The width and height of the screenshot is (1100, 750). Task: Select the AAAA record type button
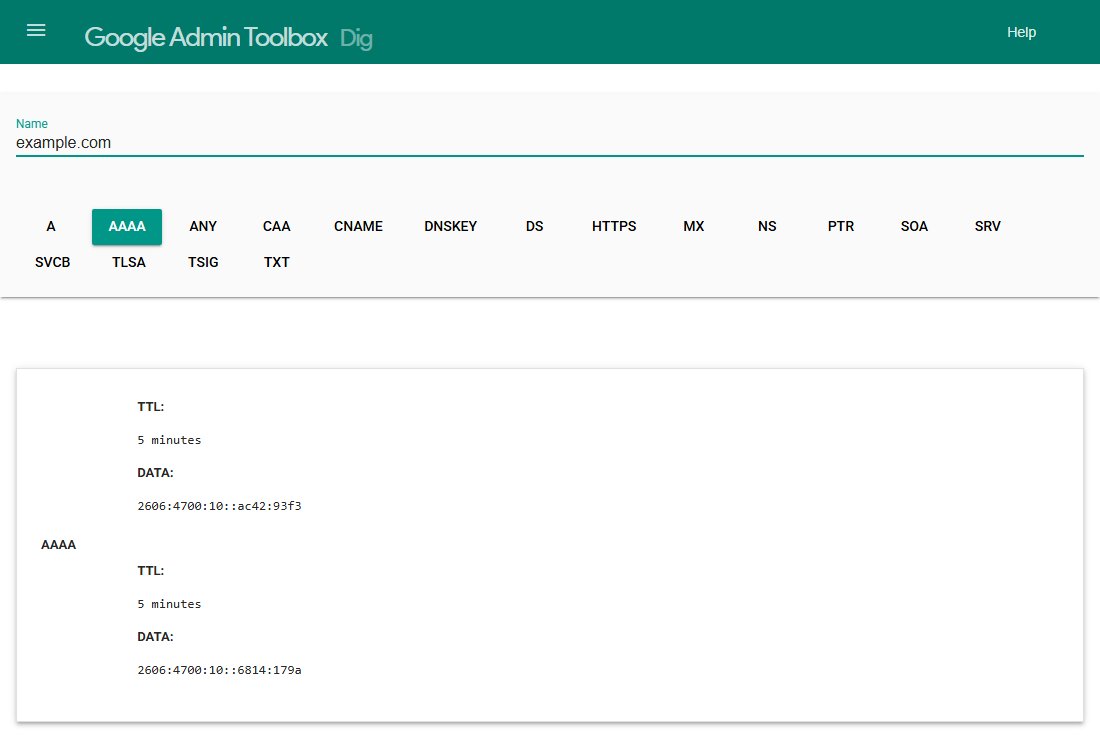127,227
